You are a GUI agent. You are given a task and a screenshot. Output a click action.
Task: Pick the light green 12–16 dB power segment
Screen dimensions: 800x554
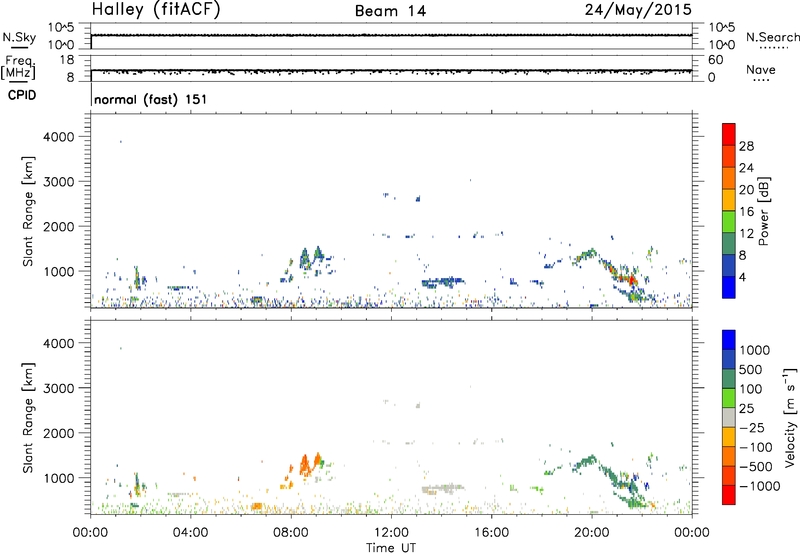click(729, 222)
